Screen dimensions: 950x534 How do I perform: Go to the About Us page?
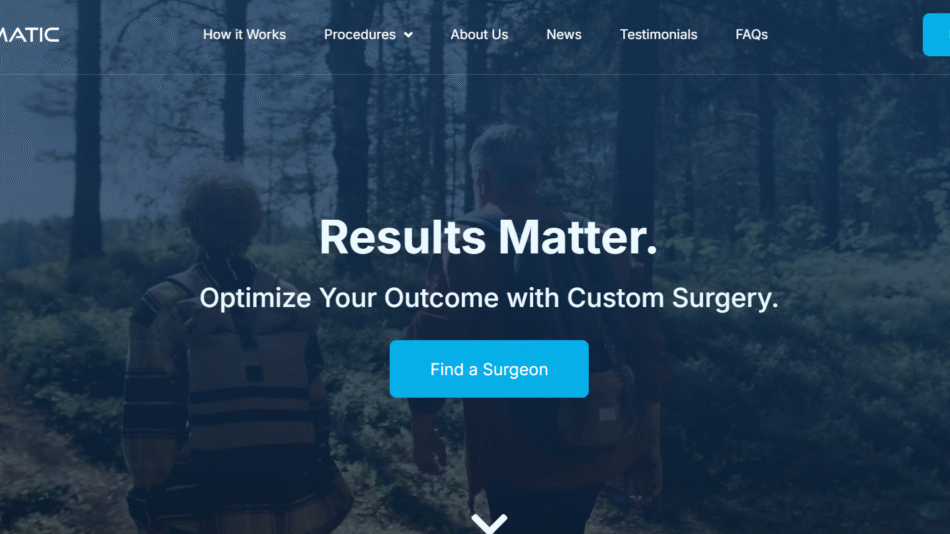[479, 35]
